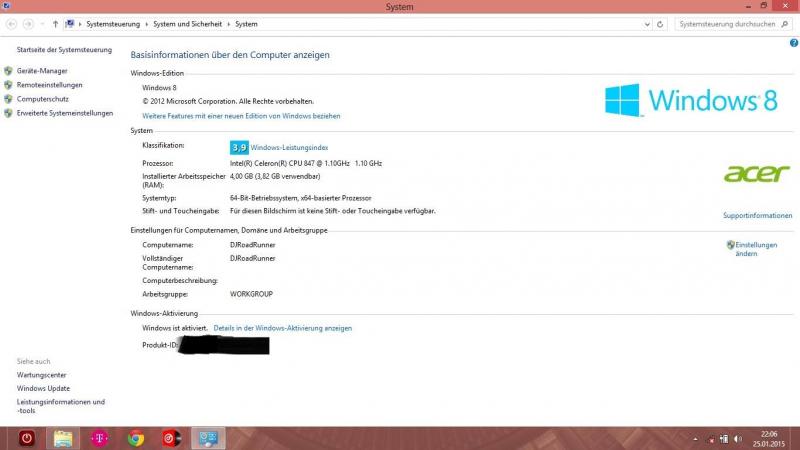Viewport: 800px width, 450px height.
Task: Open the Telekom app in taskbar
Action: (99, 438)
